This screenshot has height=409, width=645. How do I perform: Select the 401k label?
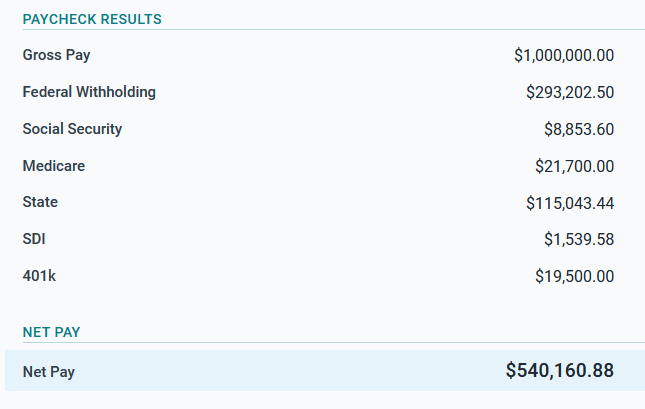pos(39,276)
